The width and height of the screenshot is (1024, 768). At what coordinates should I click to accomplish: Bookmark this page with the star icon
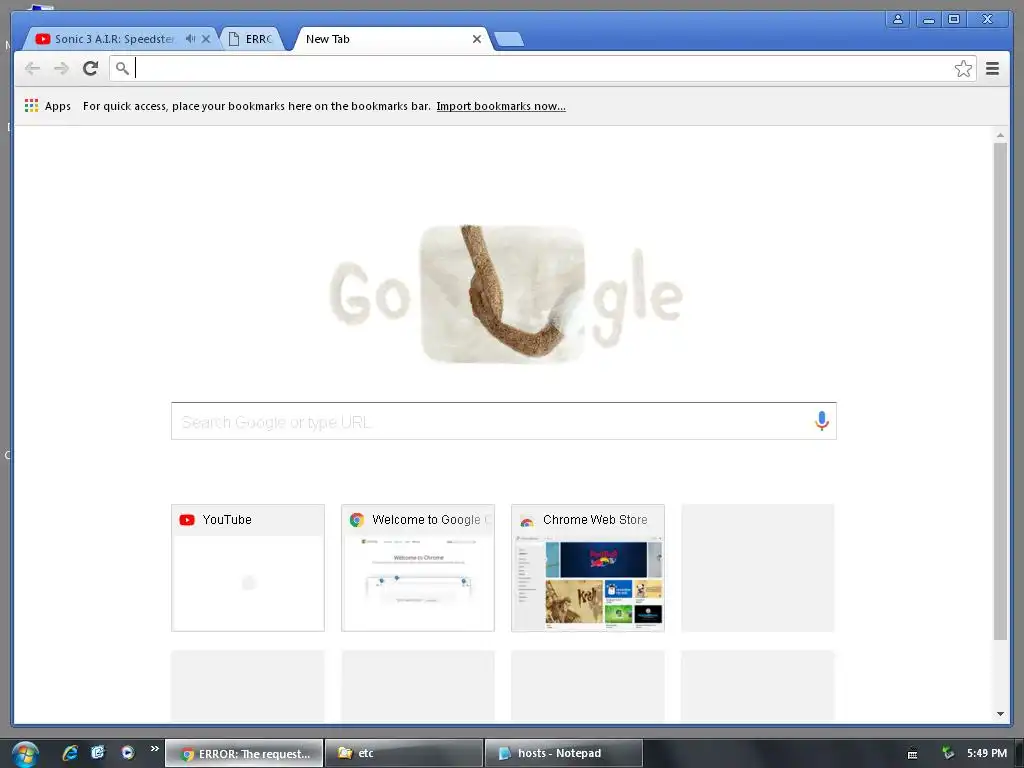click(x=963, y=69)
